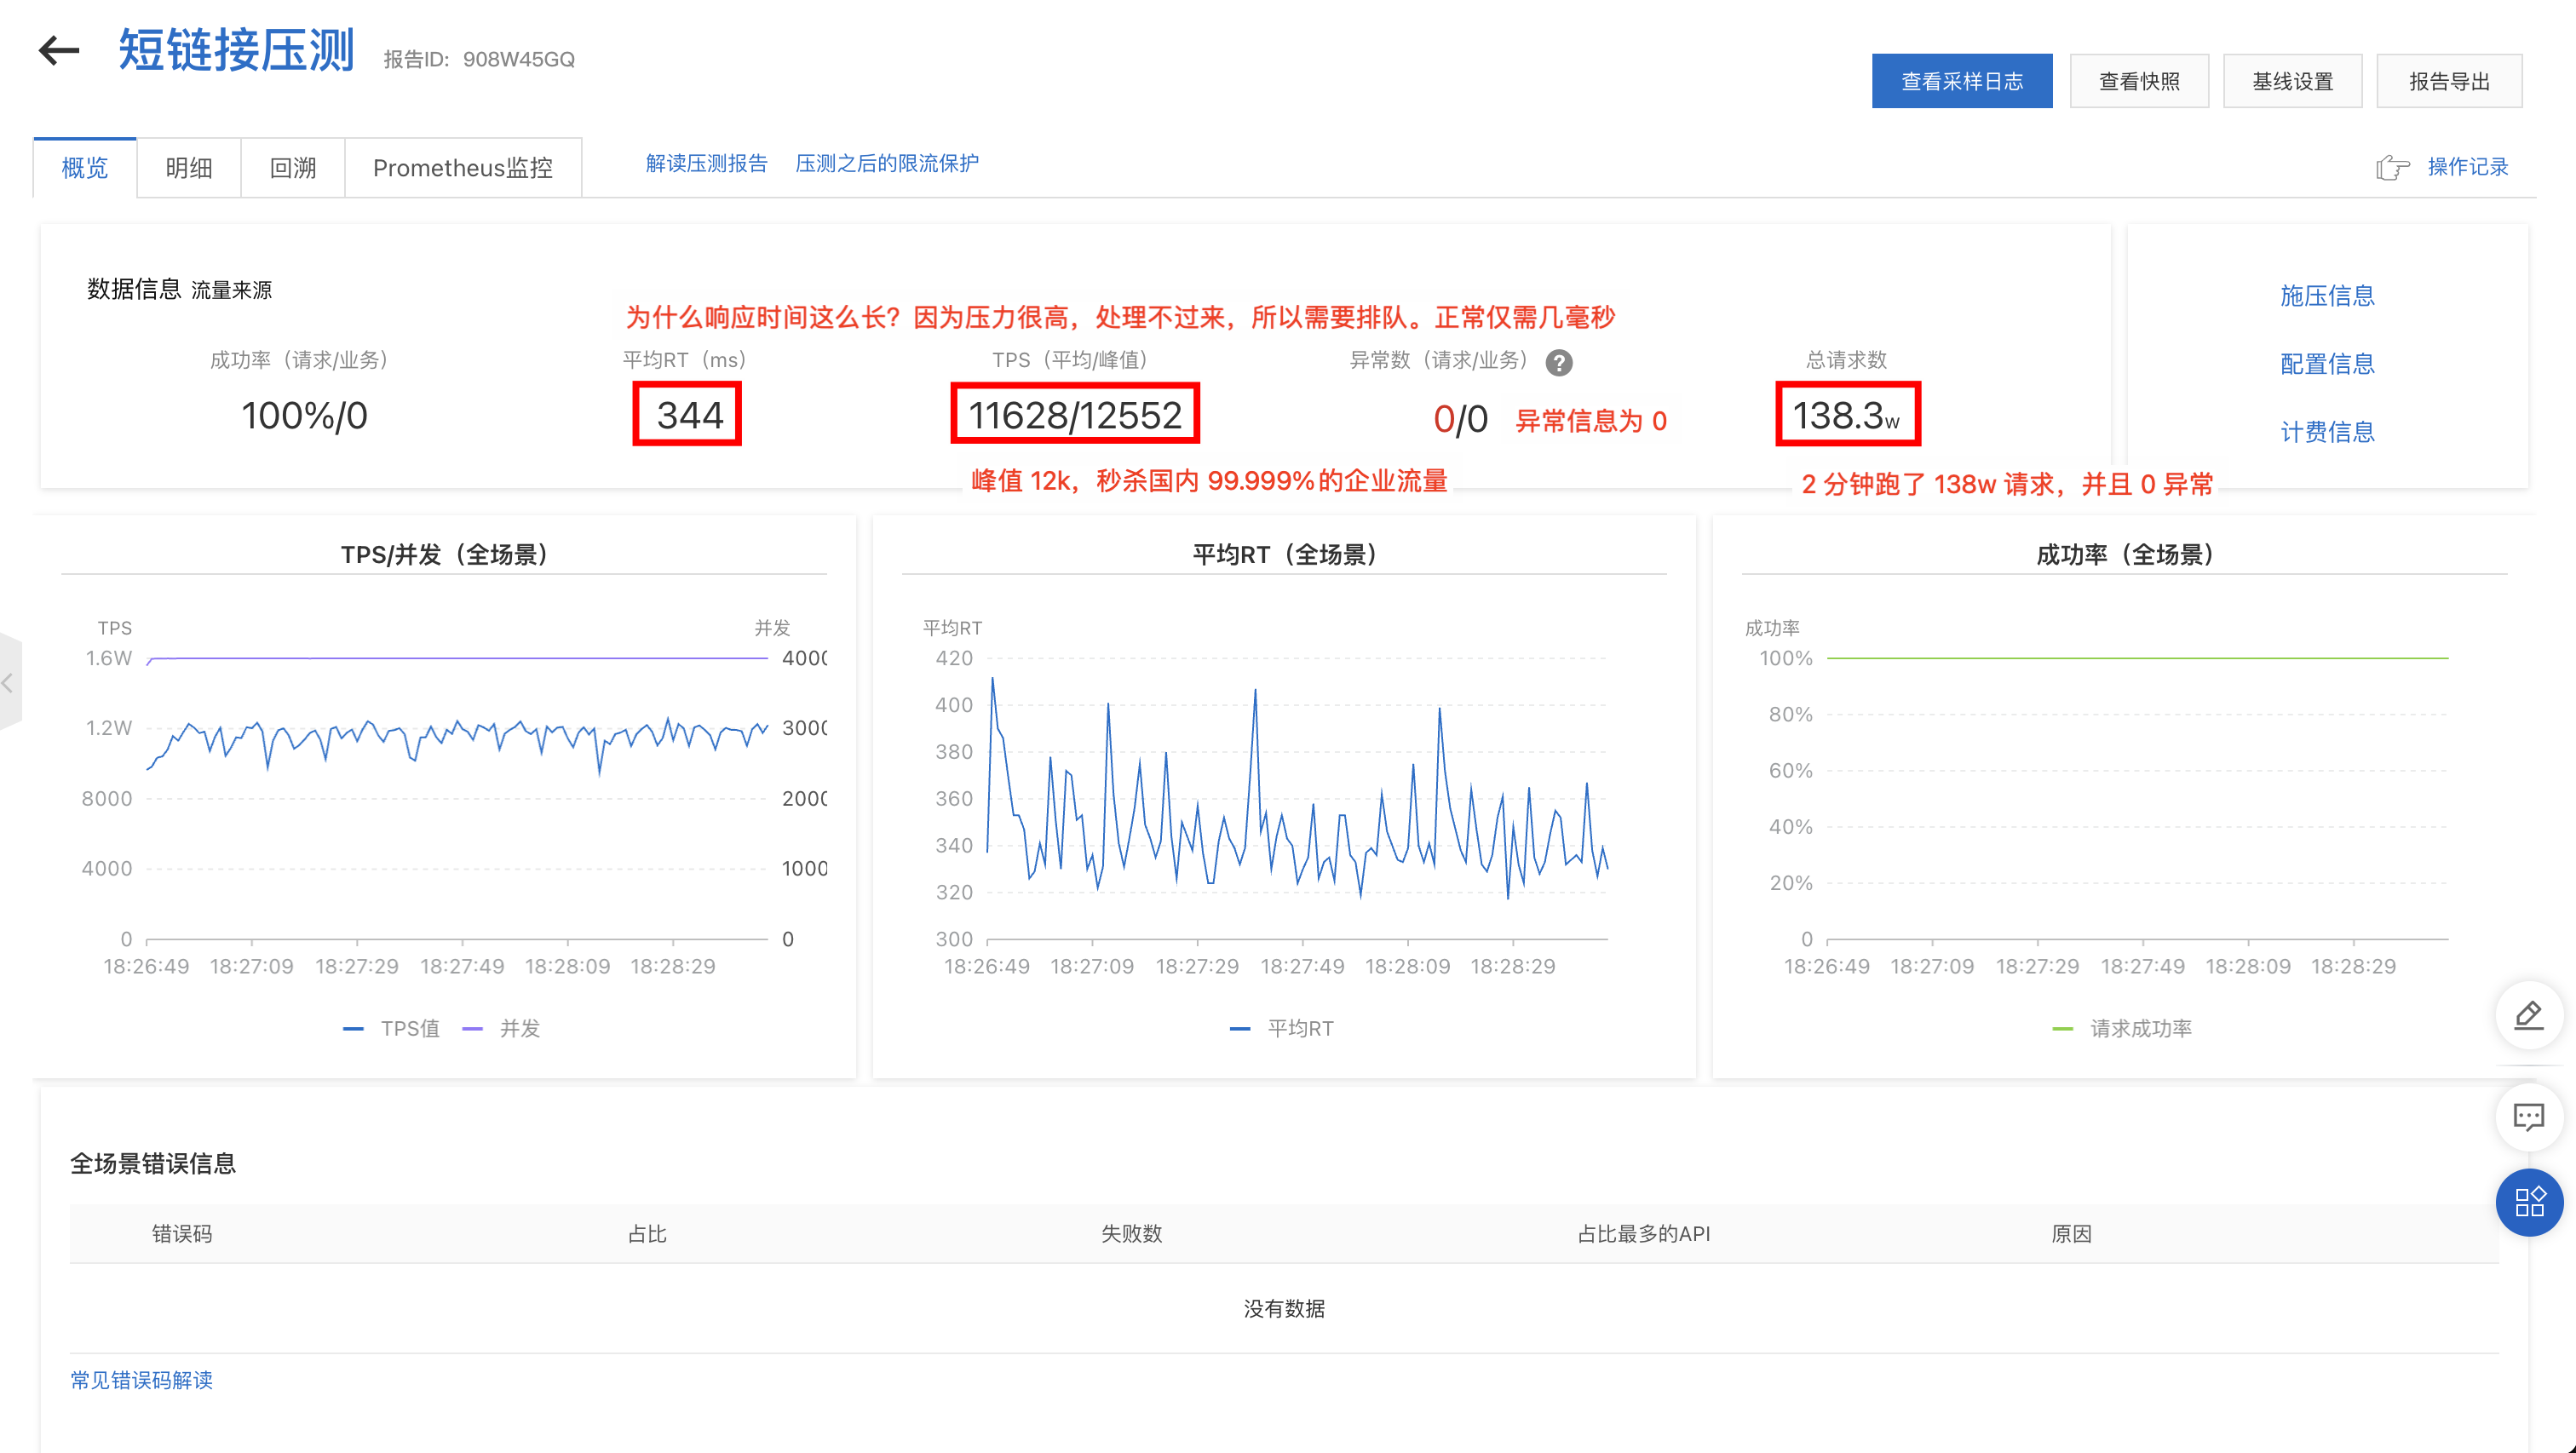Click the abnormal count value 0/0
Screen dimensions: 2576x1453
[1460, 419]
